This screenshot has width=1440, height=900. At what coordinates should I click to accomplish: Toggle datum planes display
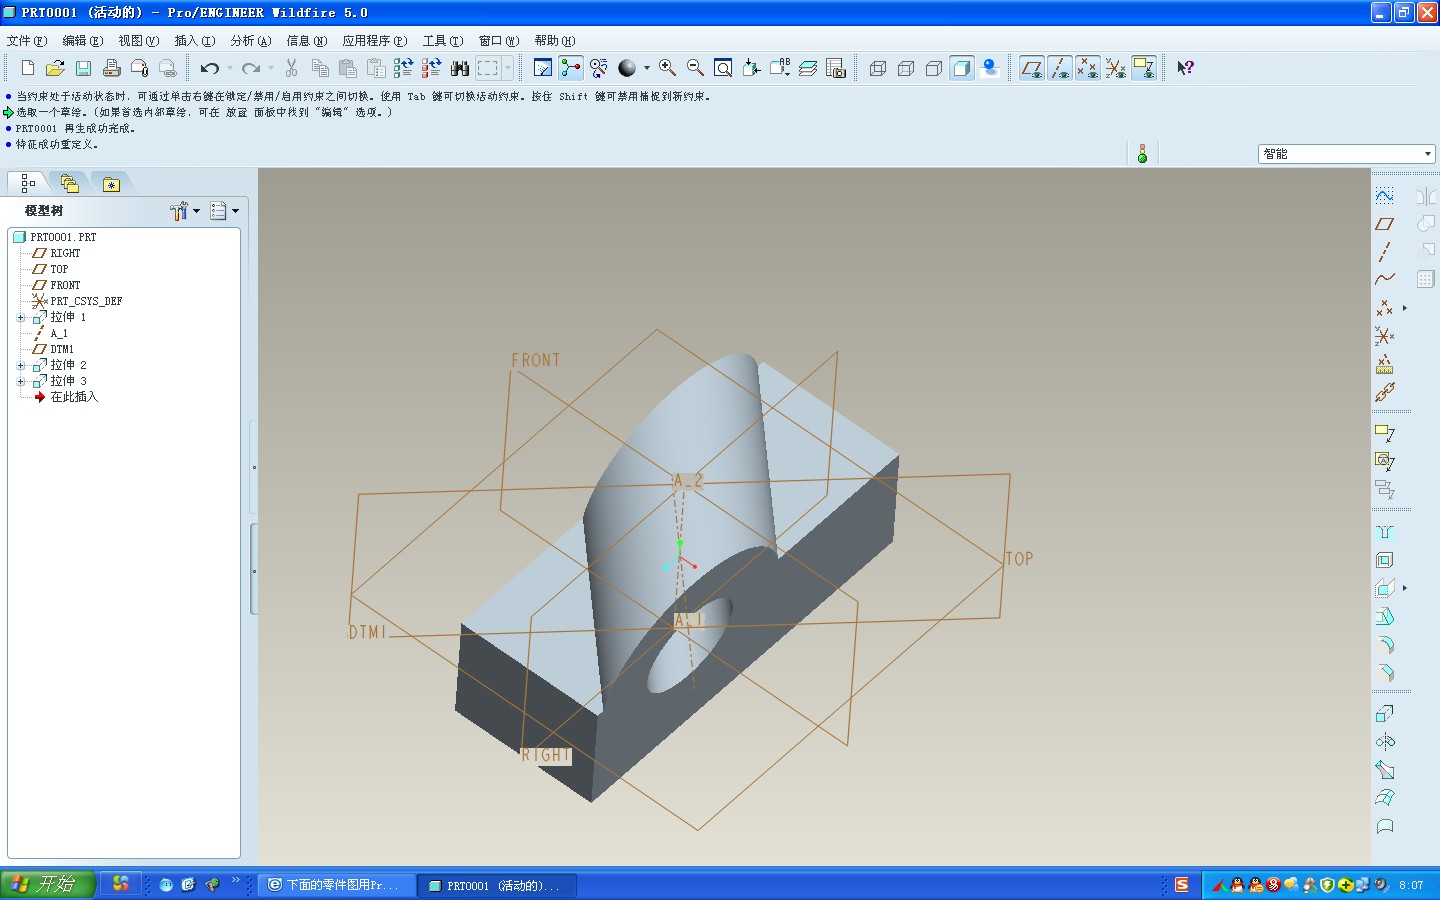click(x=1031, y=68)
